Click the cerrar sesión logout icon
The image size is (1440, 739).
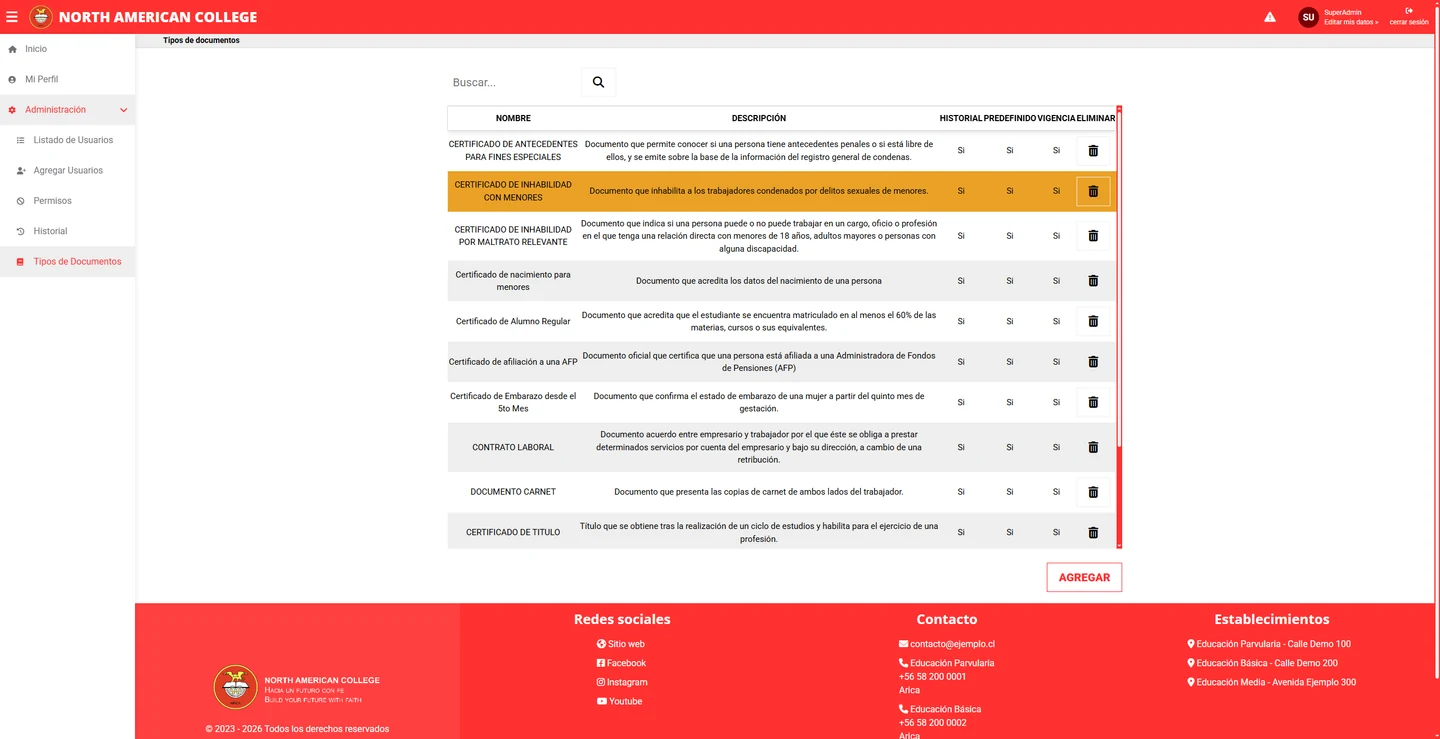coord(1409,11)
